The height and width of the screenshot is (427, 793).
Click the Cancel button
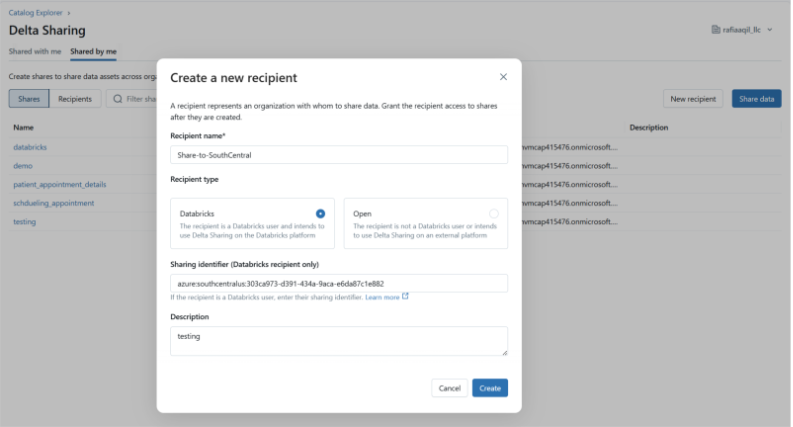click(450, 388)
